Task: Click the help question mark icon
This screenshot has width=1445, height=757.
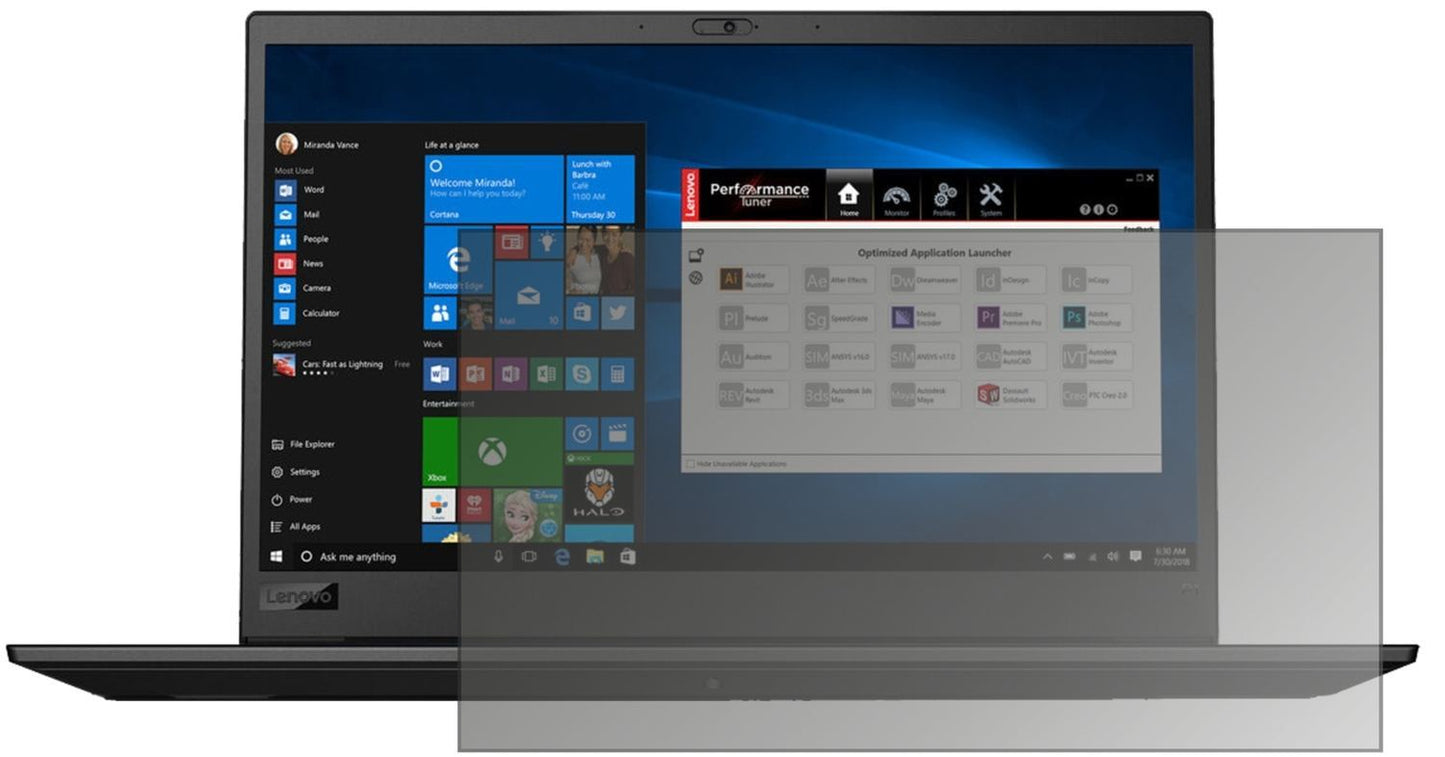Action: pyautogui.click(x=1085, y=209)
